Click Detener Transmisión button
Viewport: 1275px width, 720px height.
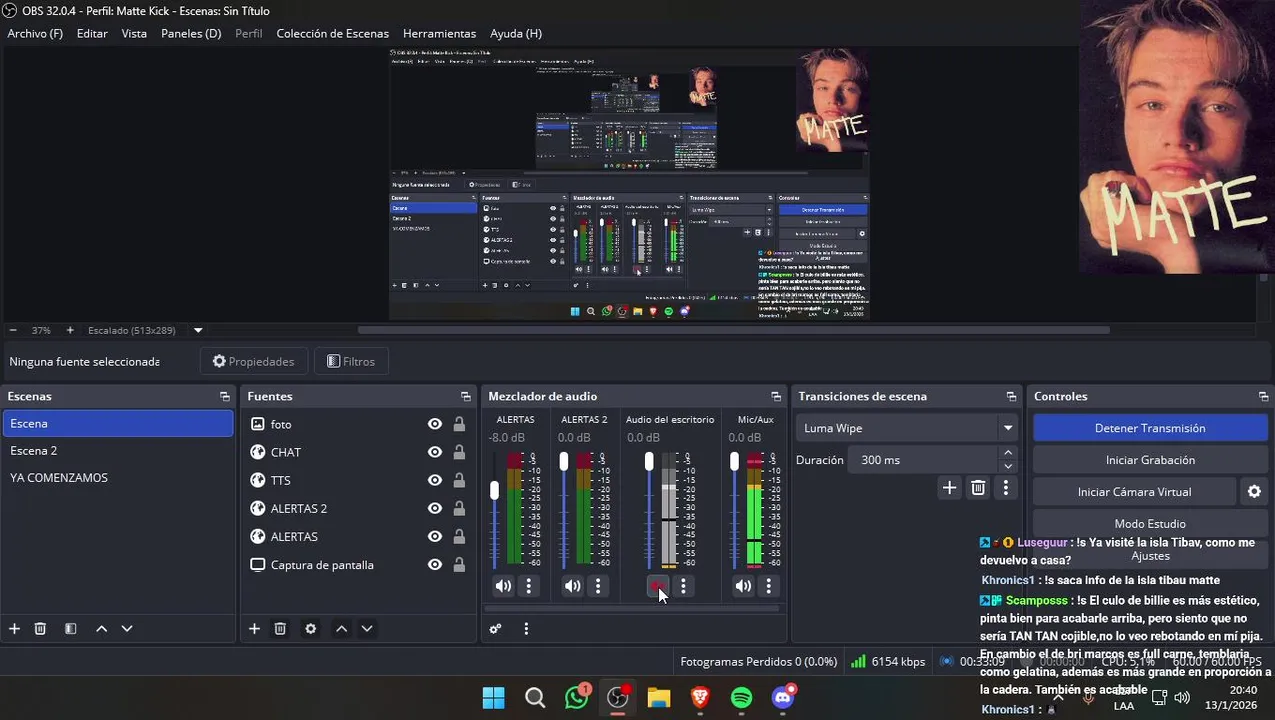[x=1150, y=428]
